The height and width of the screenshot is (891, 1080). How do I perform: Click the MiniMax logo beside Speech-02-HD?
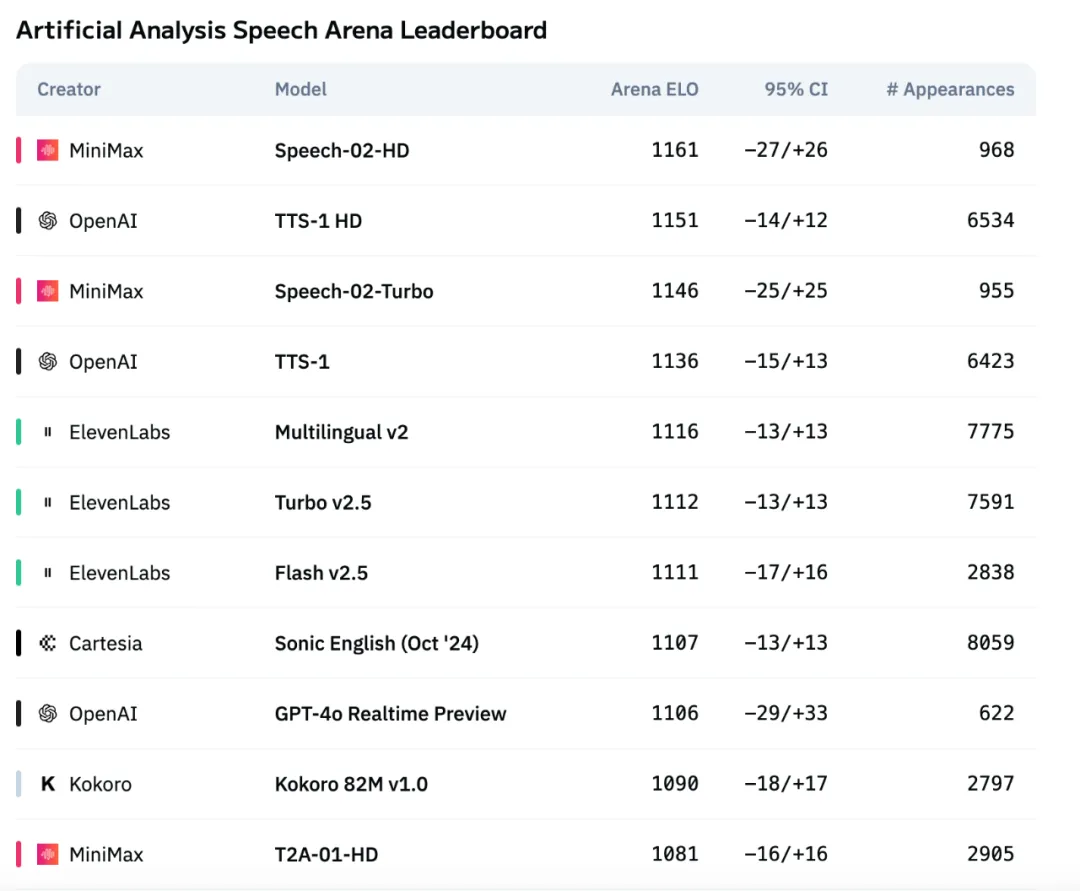tap(48, 151)
